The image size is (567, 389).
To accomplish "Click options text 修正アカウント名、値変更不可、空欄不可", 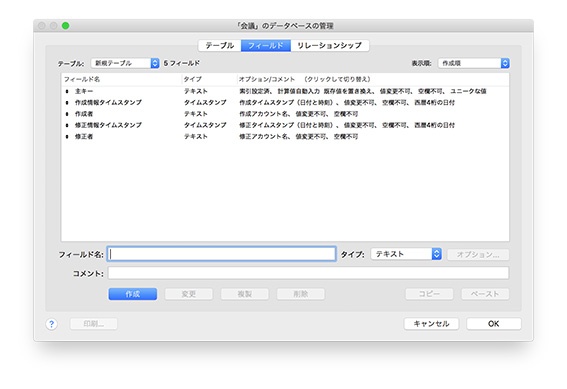I will 299,137.
